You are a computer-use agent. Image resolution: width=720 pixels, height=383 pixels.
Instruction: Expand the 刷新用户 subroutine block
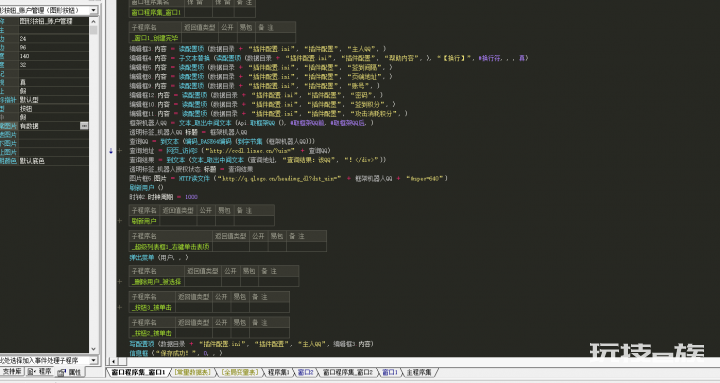coord(120,221)
